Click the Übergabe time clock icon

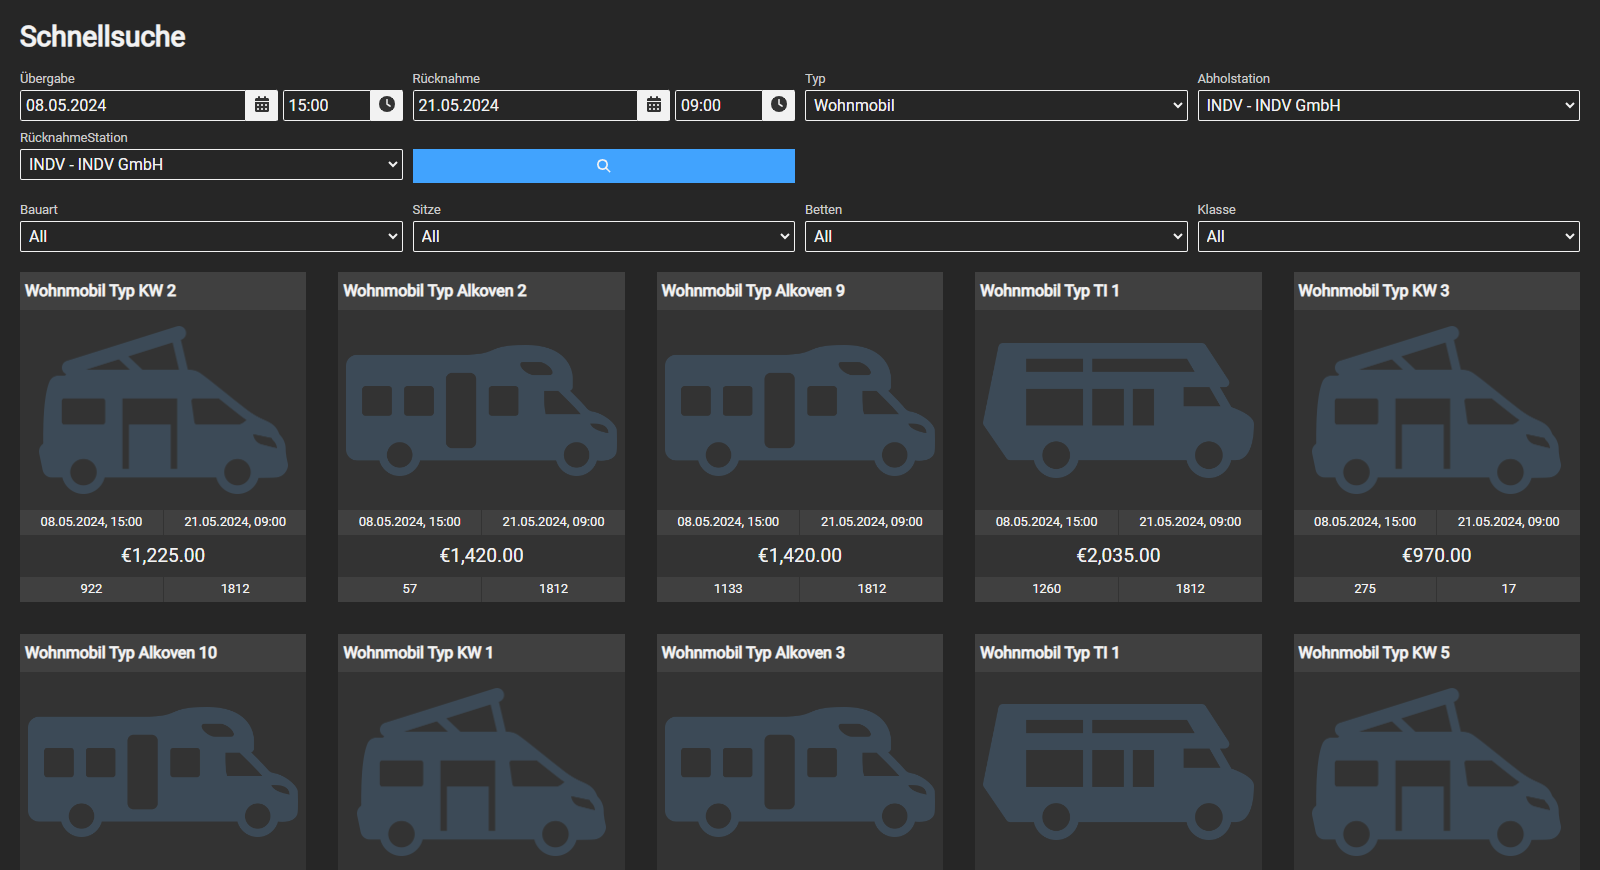[x=386, y=105]
